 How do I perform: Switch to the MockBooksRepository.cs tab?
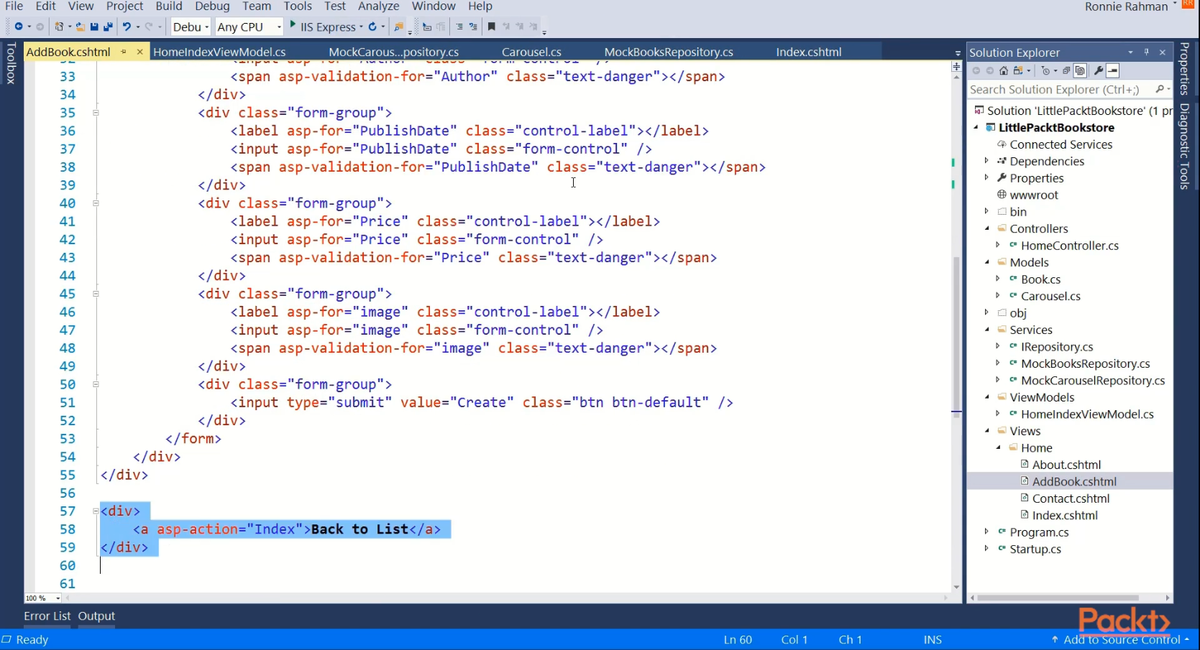[669, 52]
